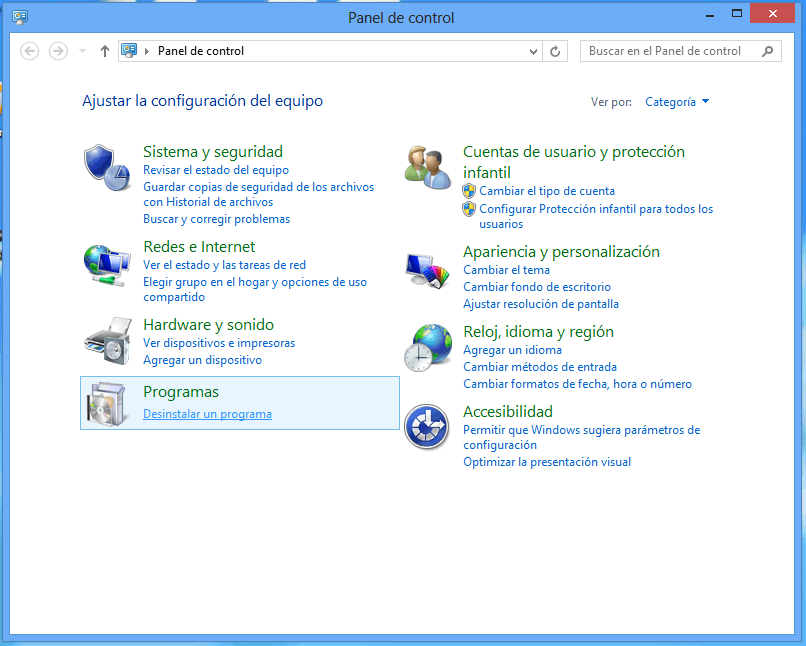Open Configurar Protección infantil para todos los usuarios
Screen dimensions: 806x646
click(x=596, y=216)
